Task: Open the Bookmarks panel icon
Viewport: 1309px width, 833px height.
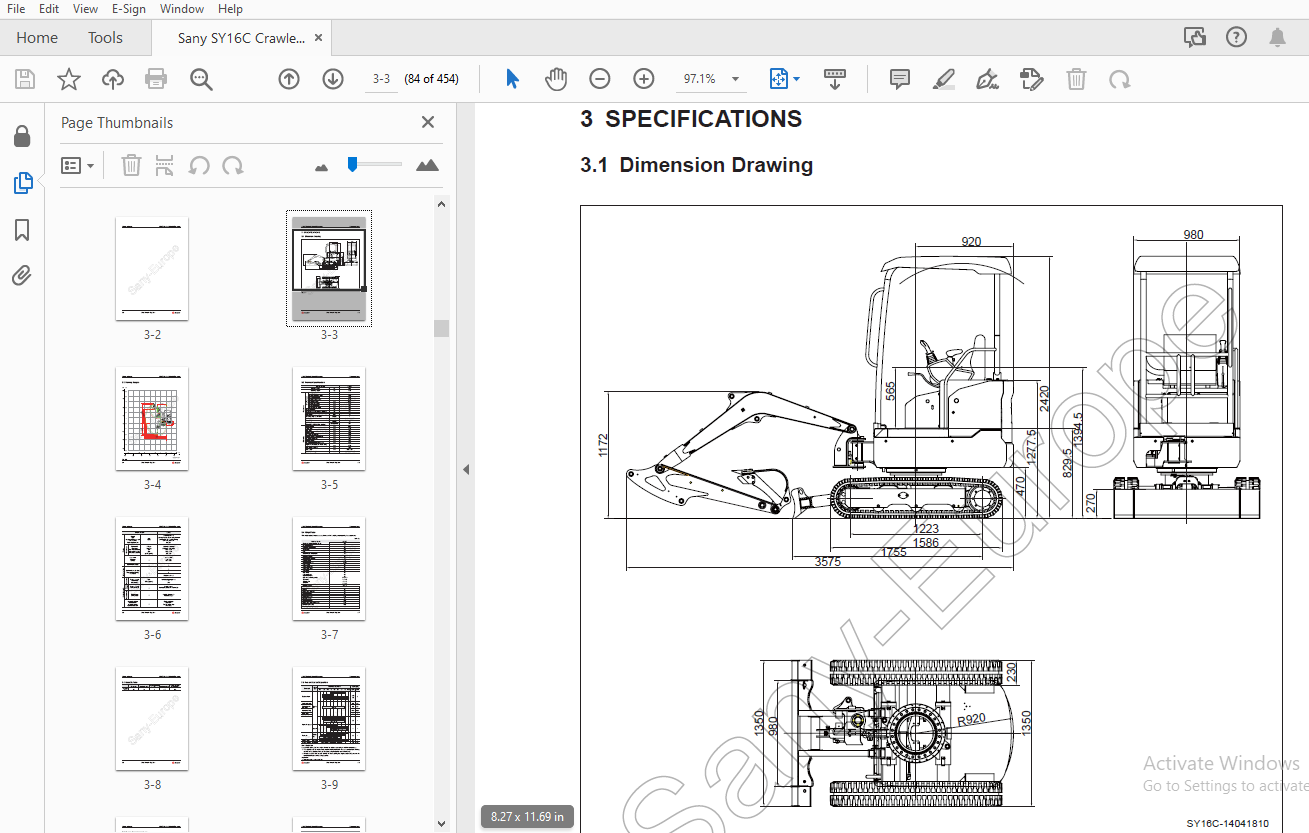Action: pos(22,231)
